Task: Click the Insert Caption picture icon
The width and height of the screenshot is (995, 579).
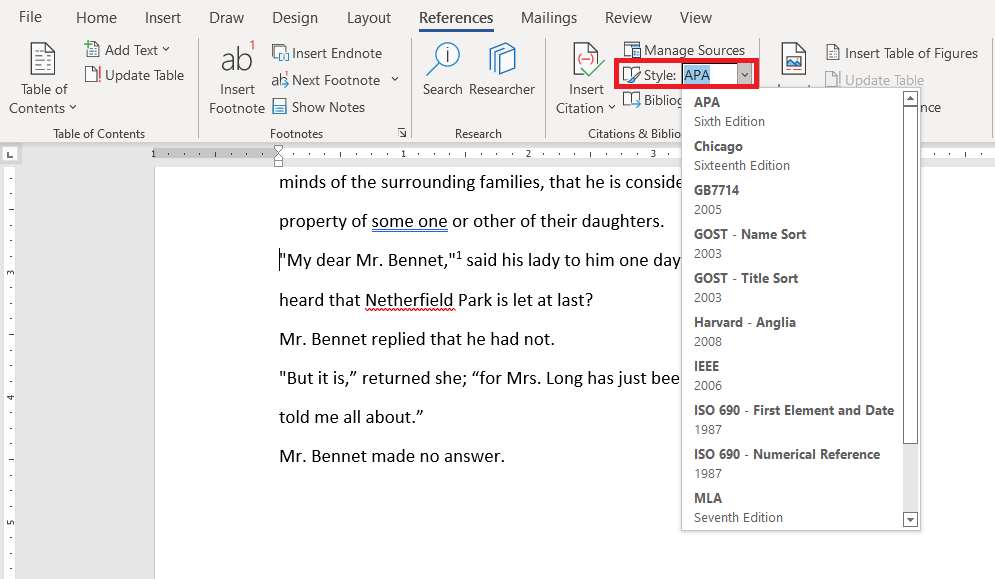Action: [x=793, y=60]
